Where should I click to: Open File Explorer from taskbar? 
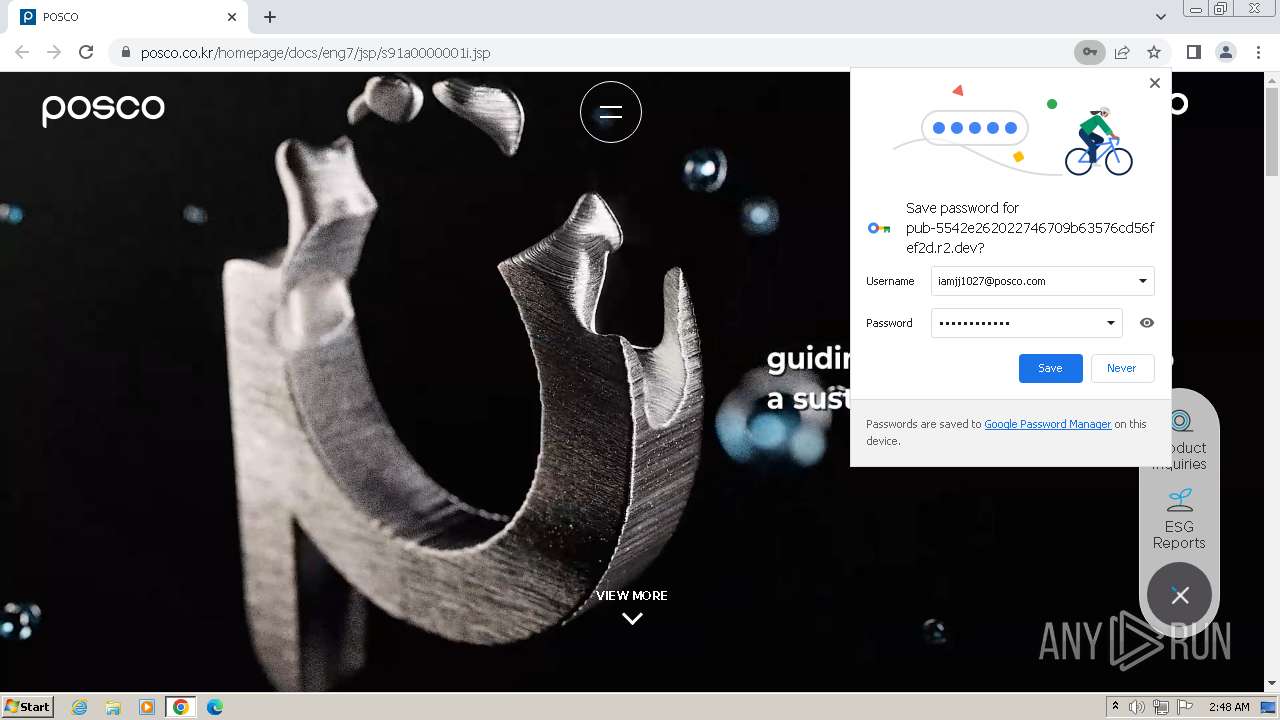(x=113, y=707)
